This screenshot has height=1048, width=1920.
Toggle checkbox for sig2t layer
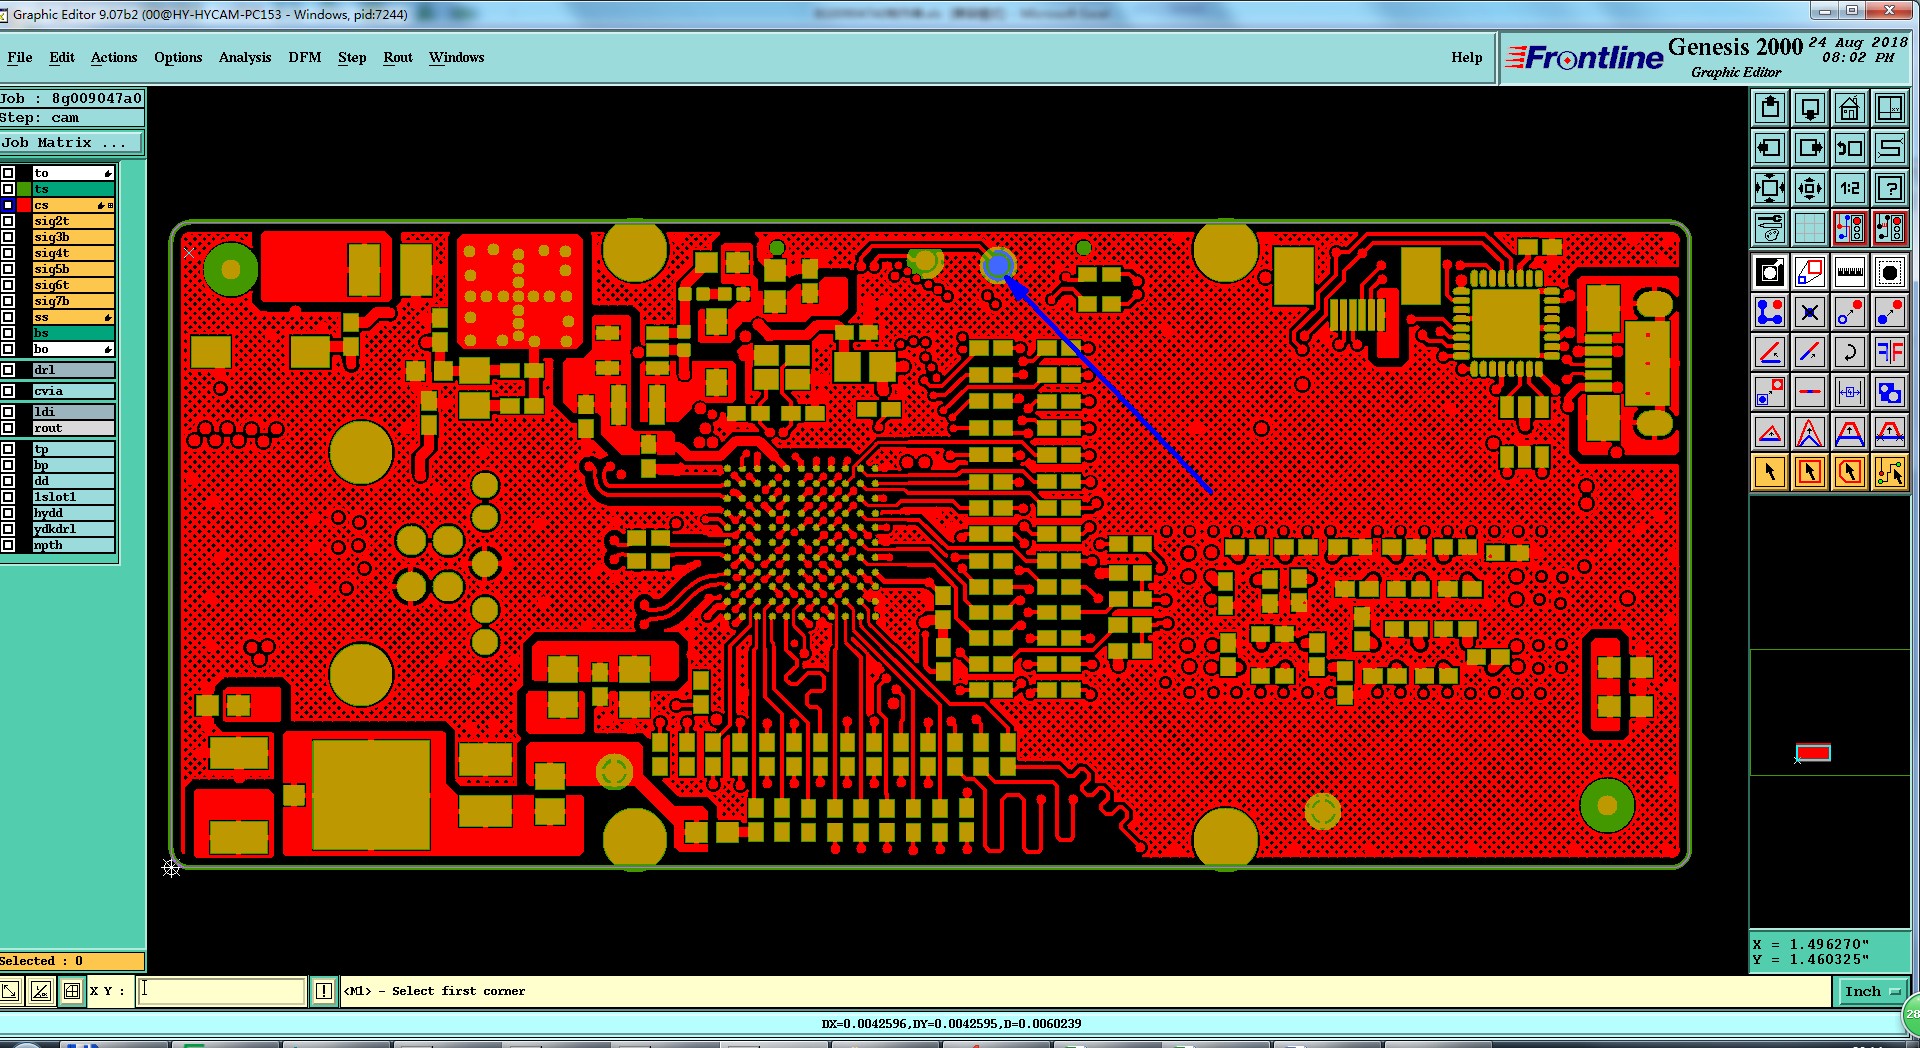pyautogui.click(x=8, y=221)
